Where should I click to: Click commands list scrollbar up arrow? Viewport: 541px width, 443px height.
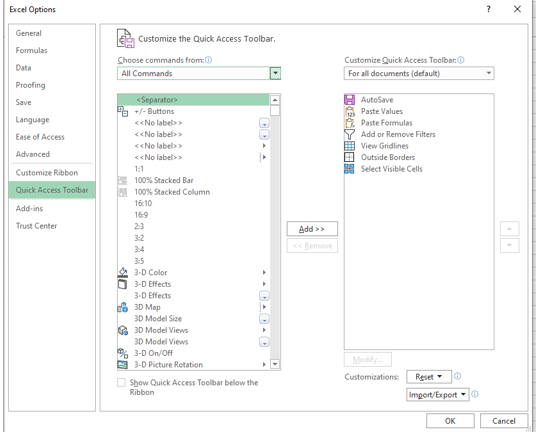[275, 100]
